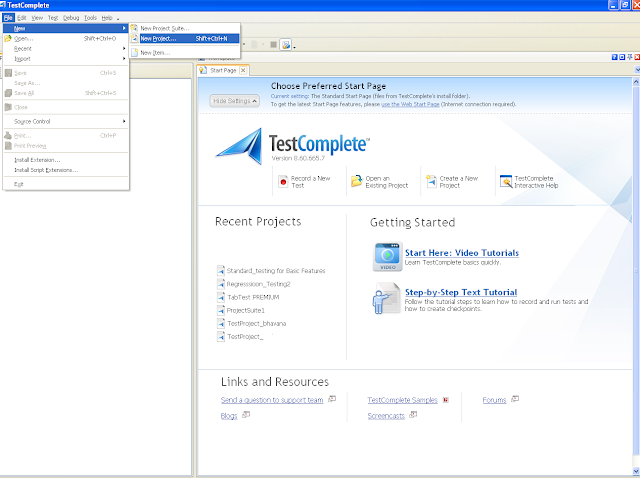640x479 pixels.
Task: Expand the Import submenu
Action: coord(66,59)
